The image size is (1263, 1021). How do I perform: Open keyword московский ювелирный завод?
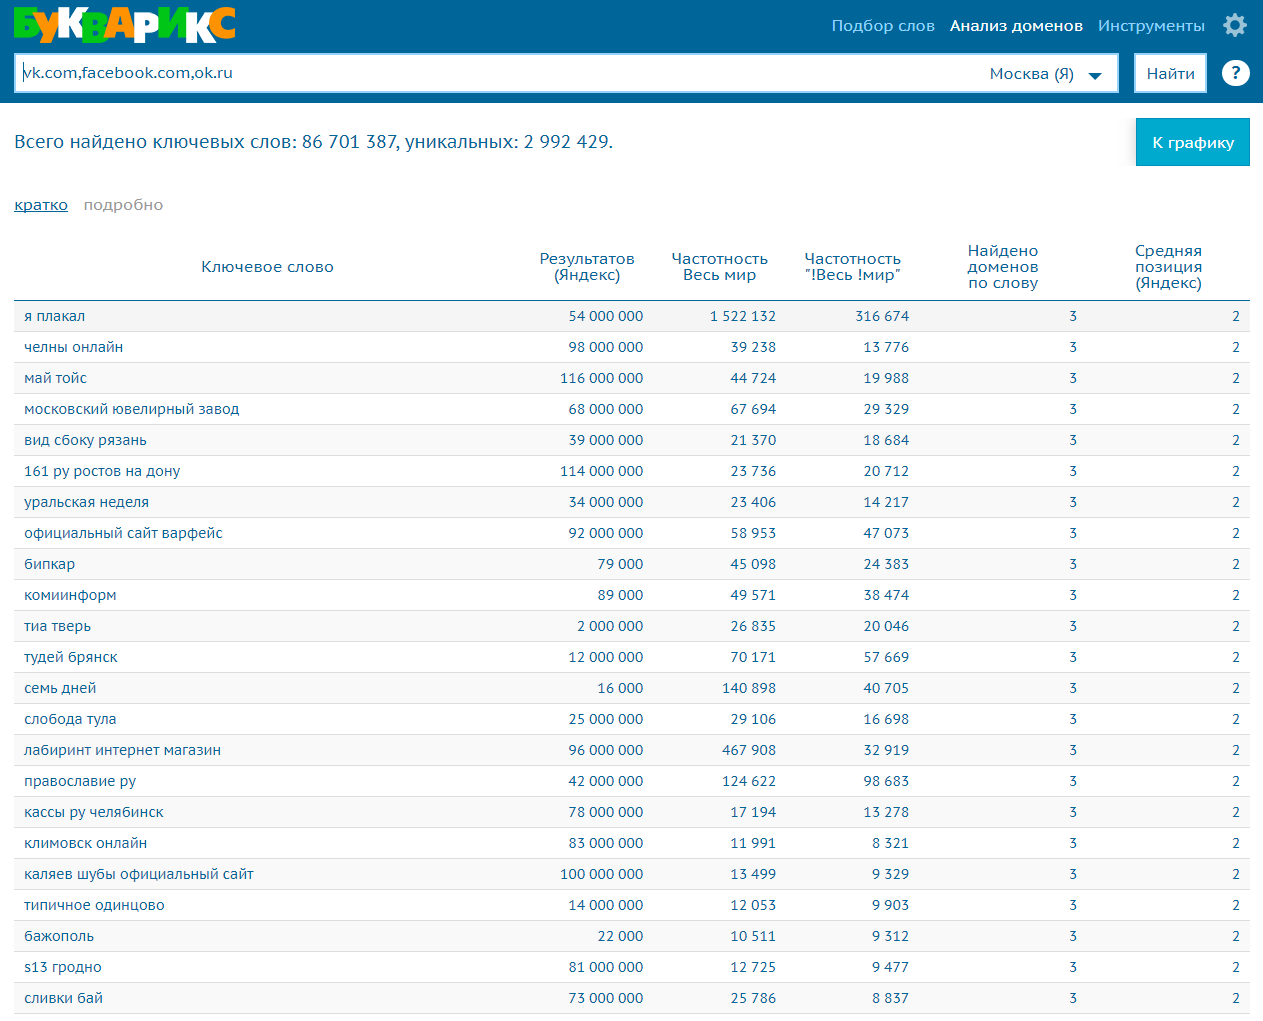[131, 409]
